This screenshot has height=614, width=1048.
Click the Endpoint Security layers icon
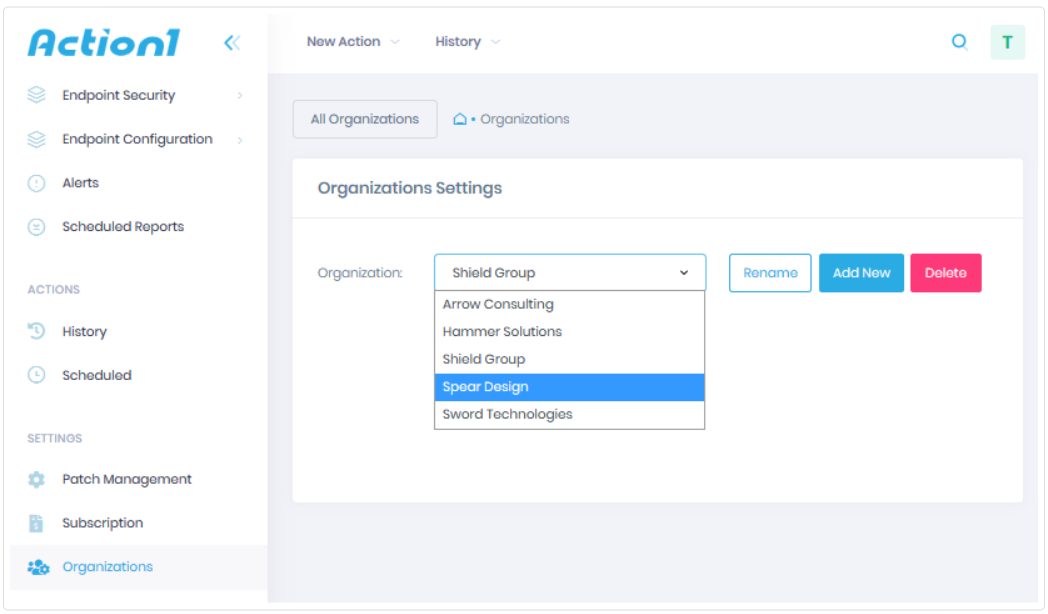click(36, 95)
